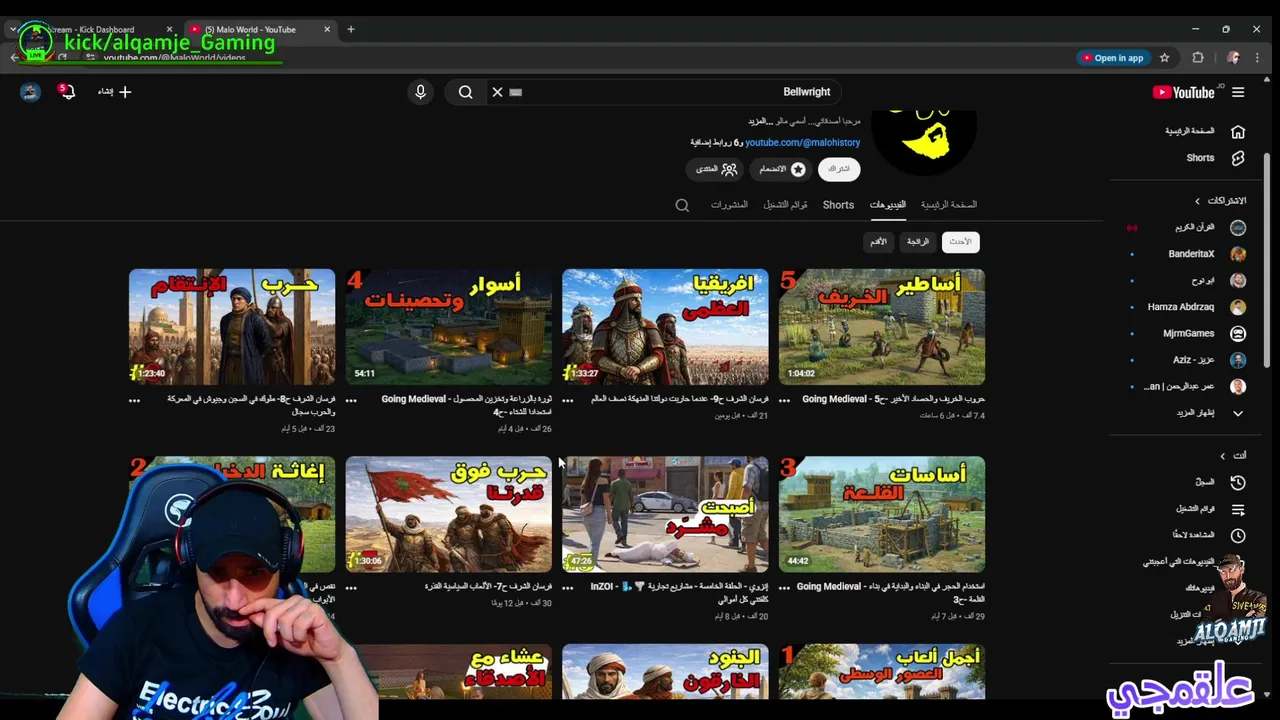The width and height of the screenshot is (1280, 720).
Task: Play the أصبحت مشرد InZOI thumbnail
Action: (x=665, y=515)
